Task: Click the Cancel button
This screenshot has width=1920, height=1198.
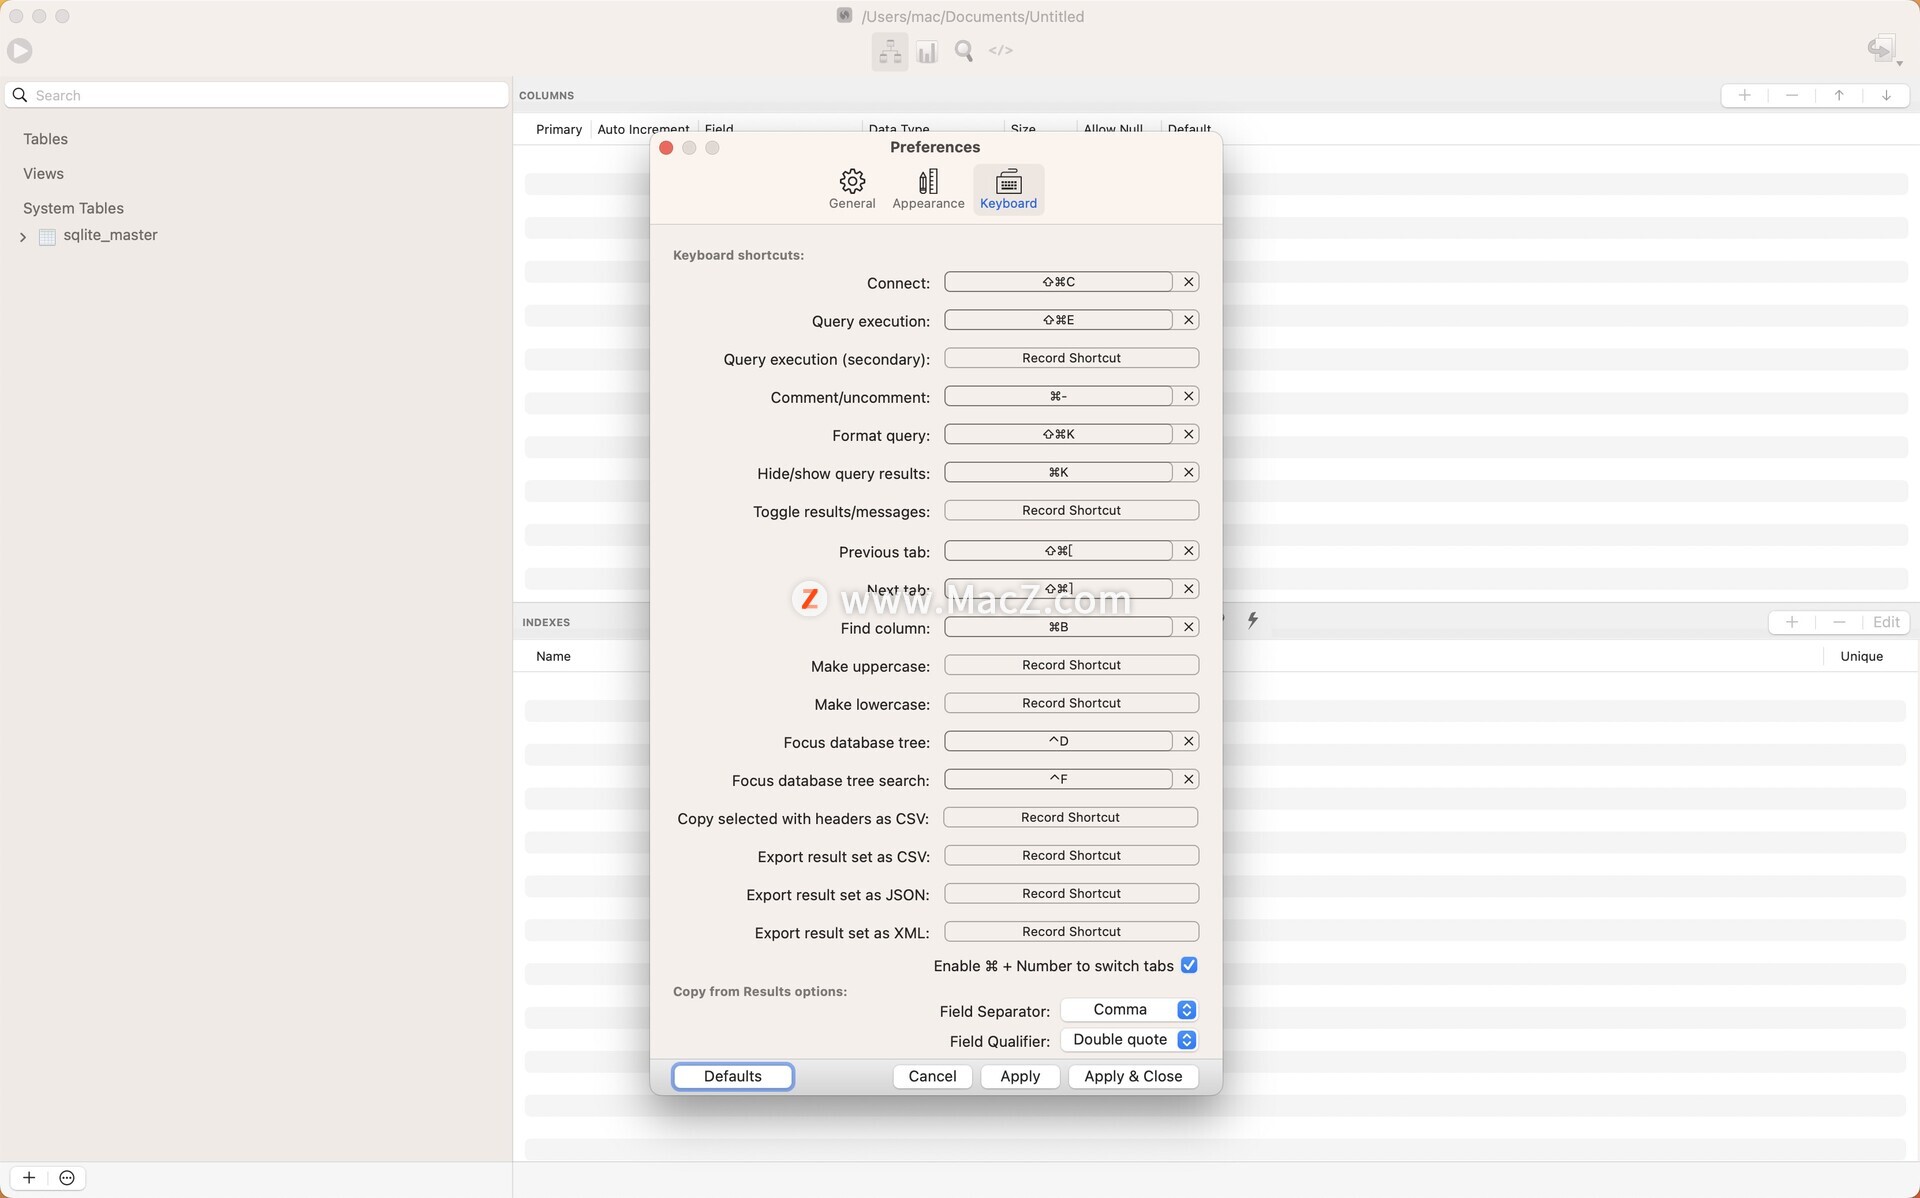Action: [932, 1076]
